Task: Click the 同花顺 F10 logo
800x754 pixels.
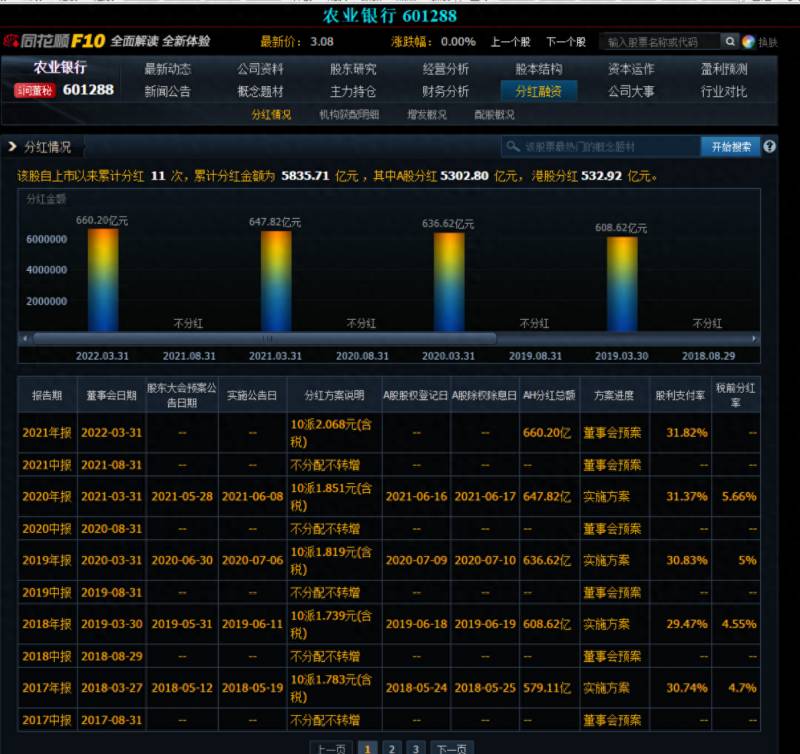Action: [x=55, y=41]
